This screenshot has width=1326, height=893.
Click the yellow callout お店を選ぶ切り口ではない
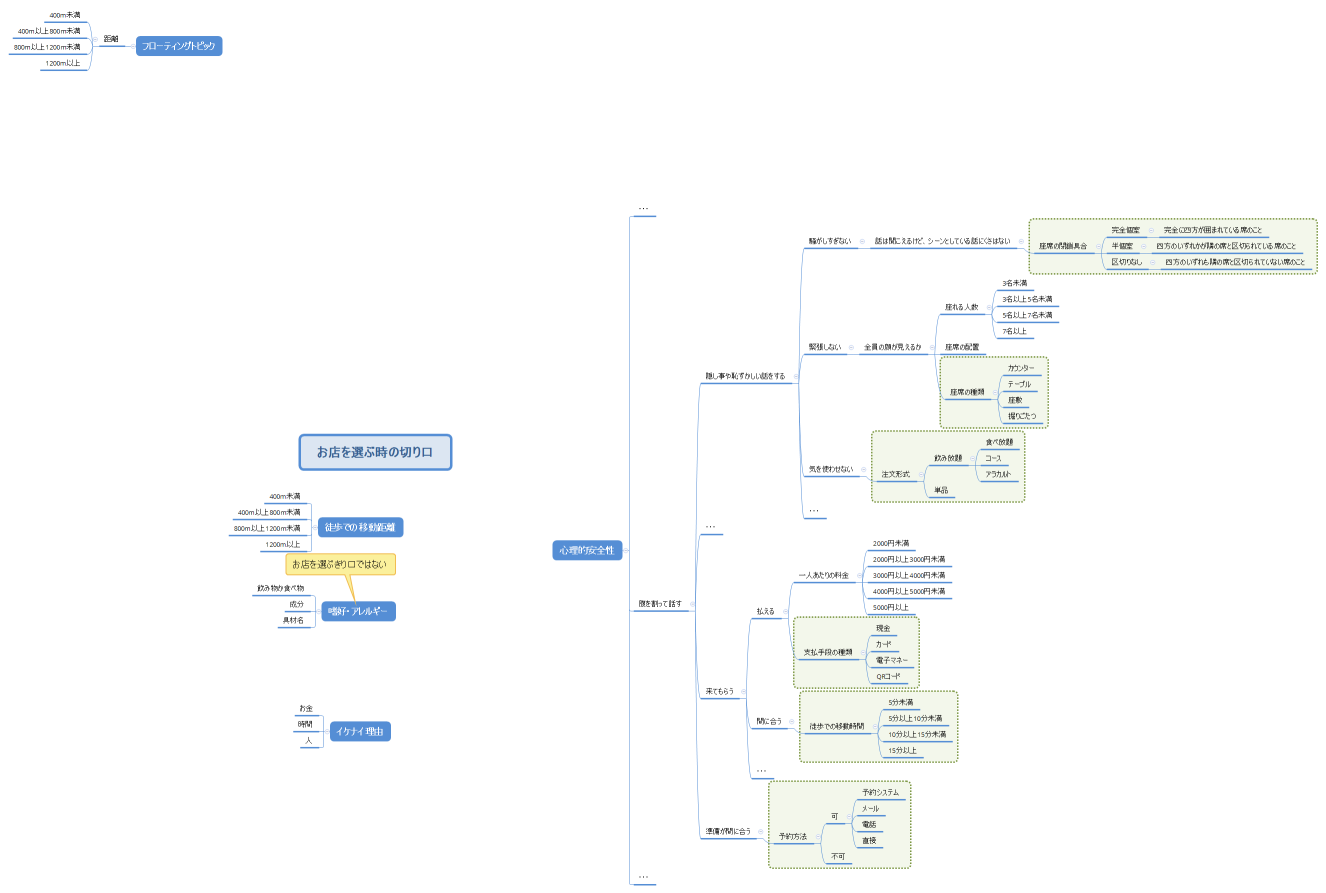tap(341, 565)
